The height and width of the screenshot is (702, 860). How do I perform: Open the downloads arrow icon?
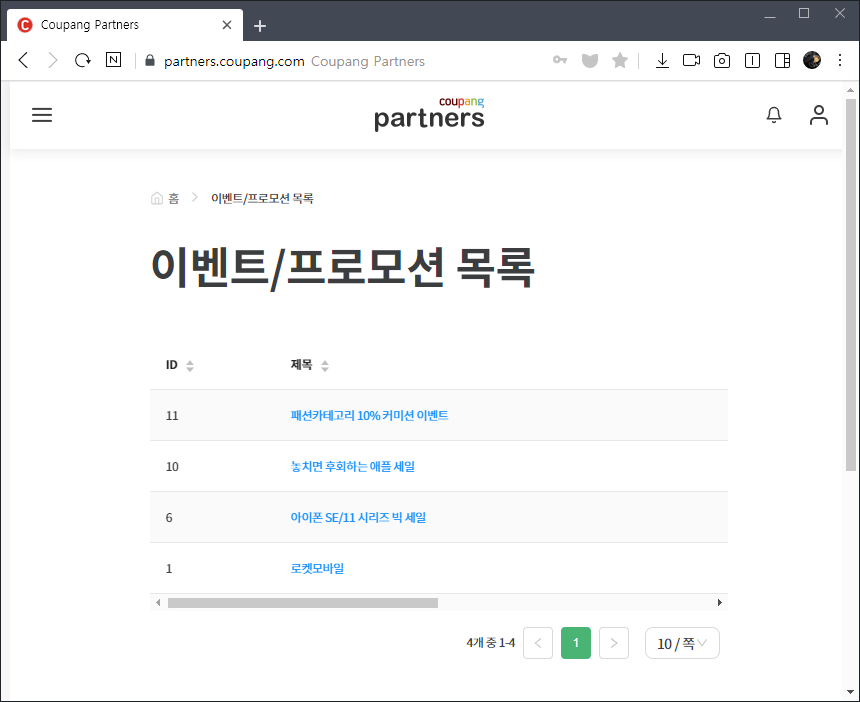coord(662,60)
